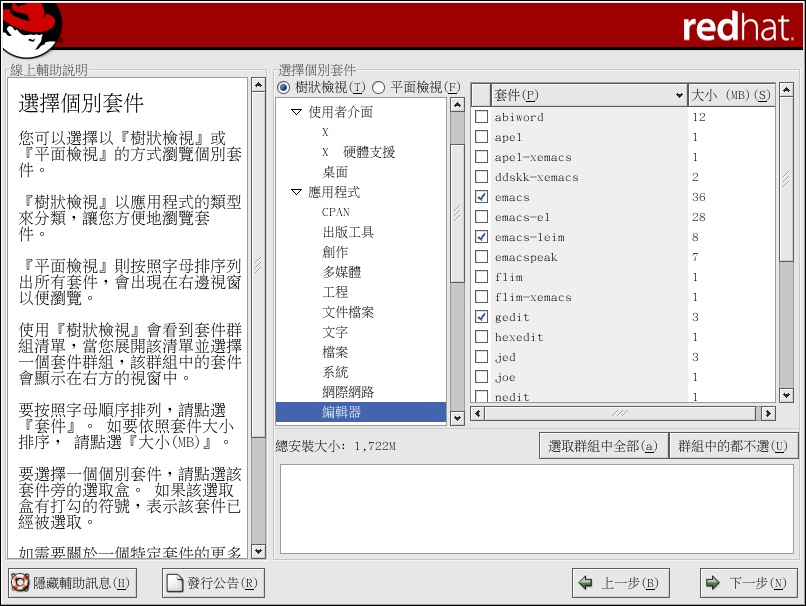Uncheck the emacs package checkbox
Image resolution: width=806 pixels, height=606 pixels.
pyautogui.click(x=482, y=197)
